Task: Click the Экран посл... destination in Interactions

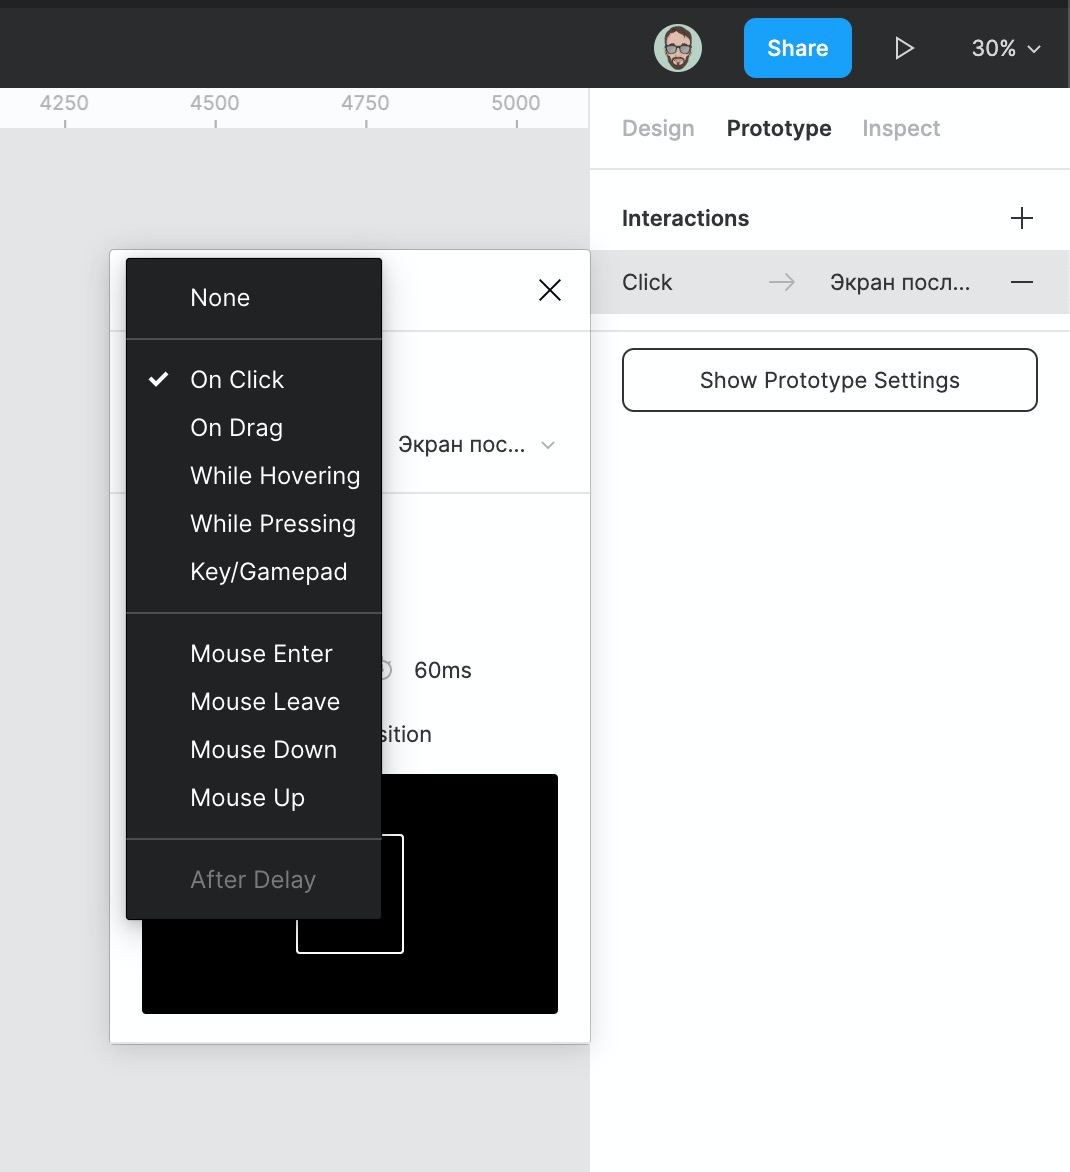Action: coord(900,283)
